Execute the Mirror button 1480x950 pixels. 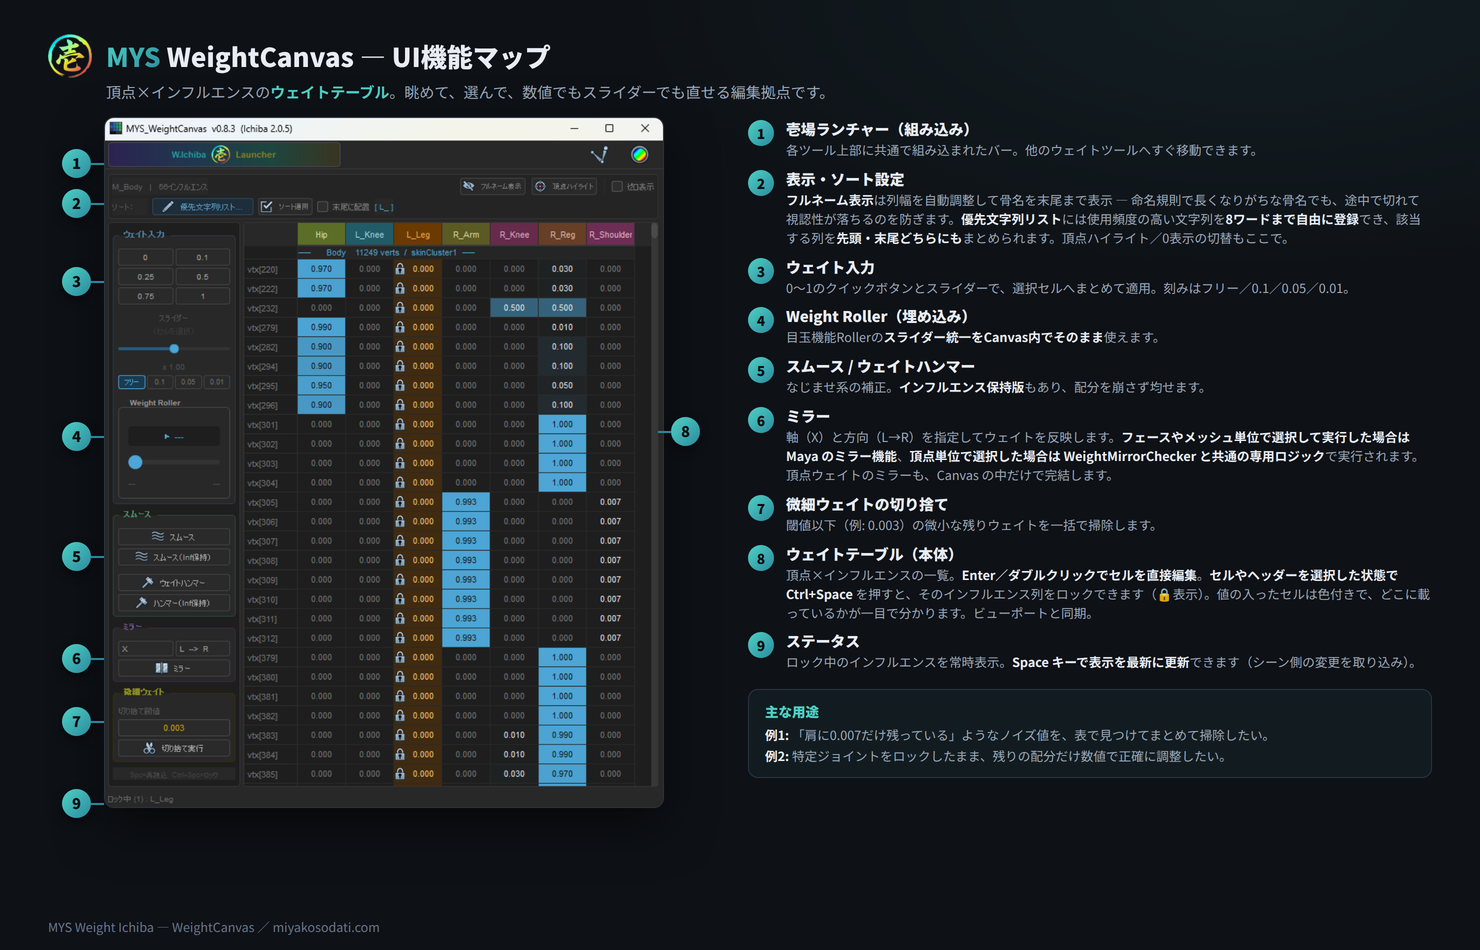coord(174,668)
